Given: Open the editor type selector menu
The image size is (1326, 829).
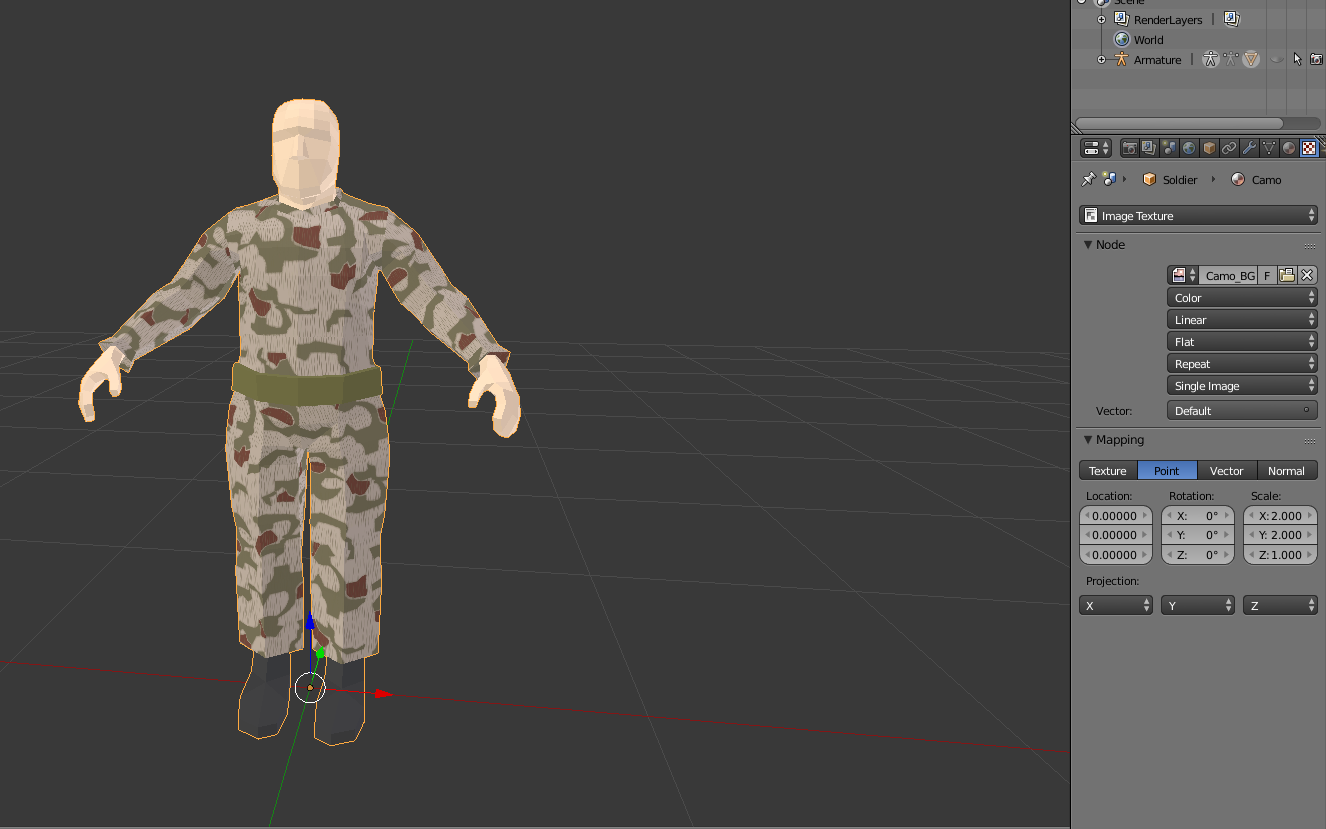Looking at the screenshot, I should click(1096, 148).
